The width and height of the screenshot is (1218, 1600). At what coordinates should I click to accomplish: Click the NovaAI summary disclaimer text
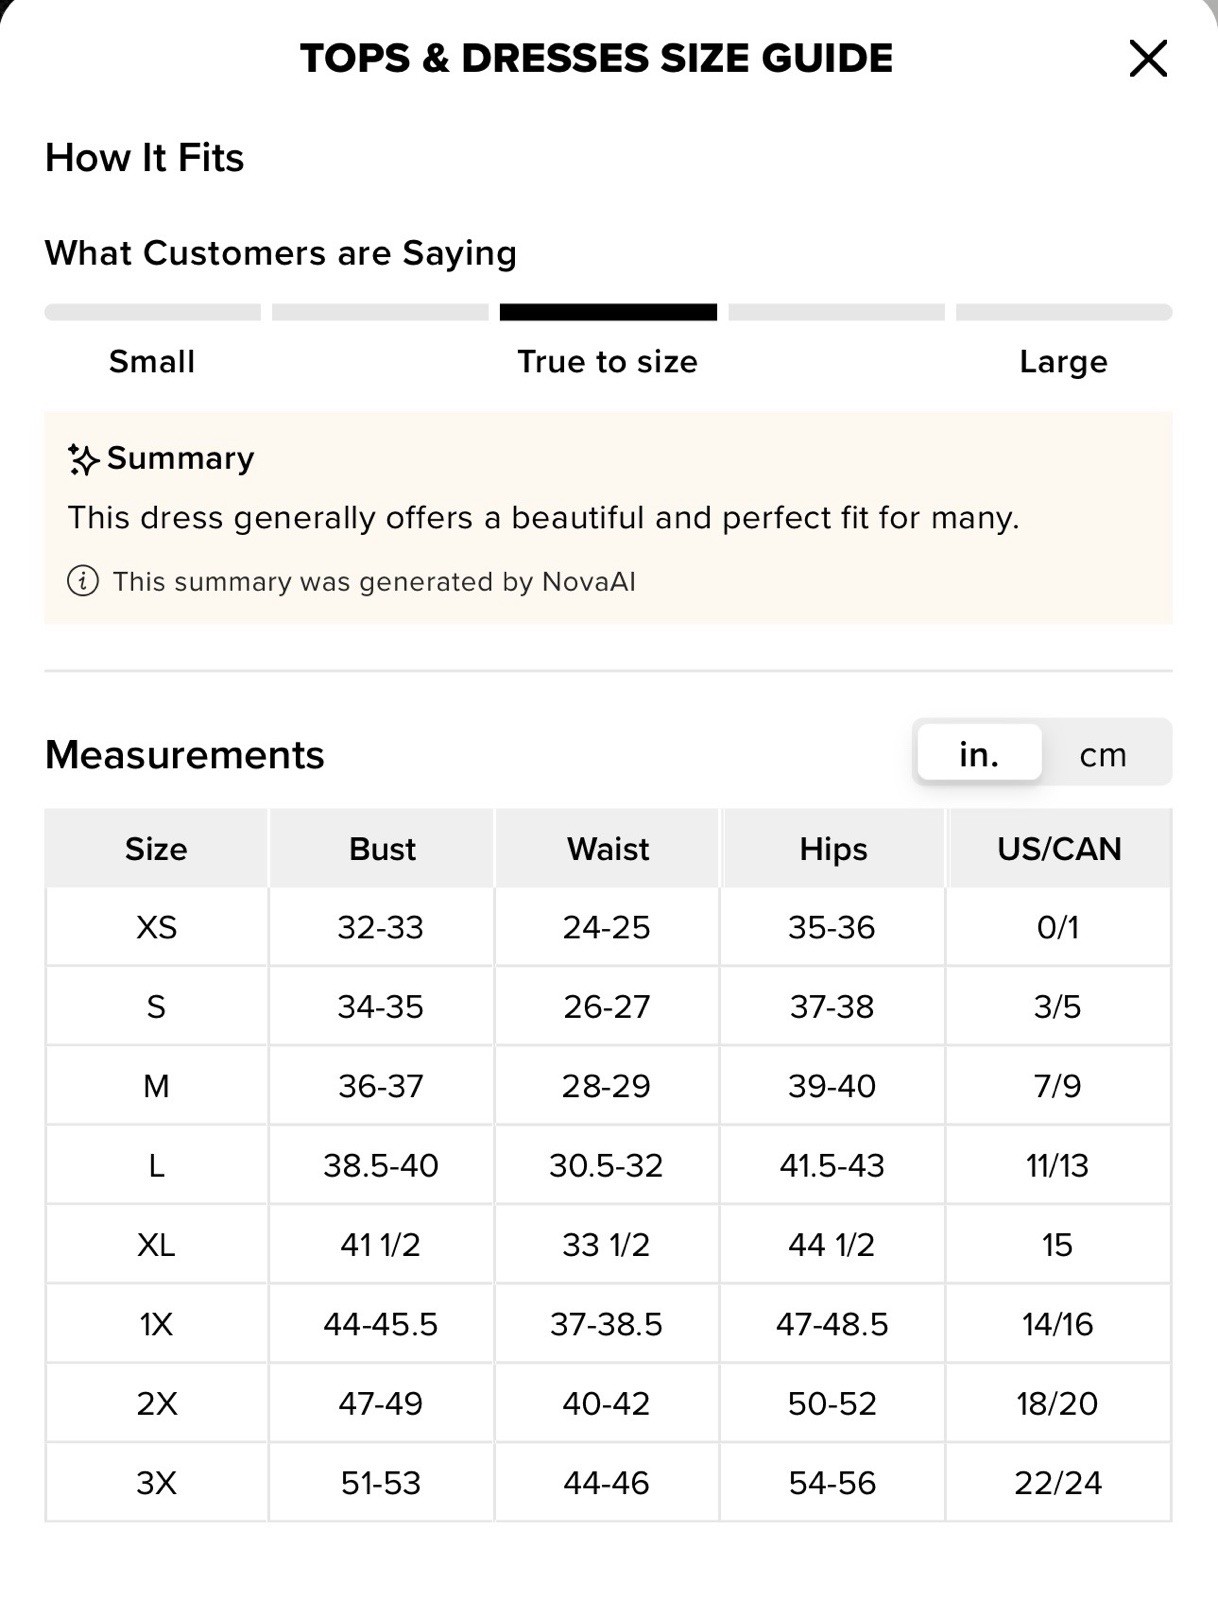coord(374,582)
